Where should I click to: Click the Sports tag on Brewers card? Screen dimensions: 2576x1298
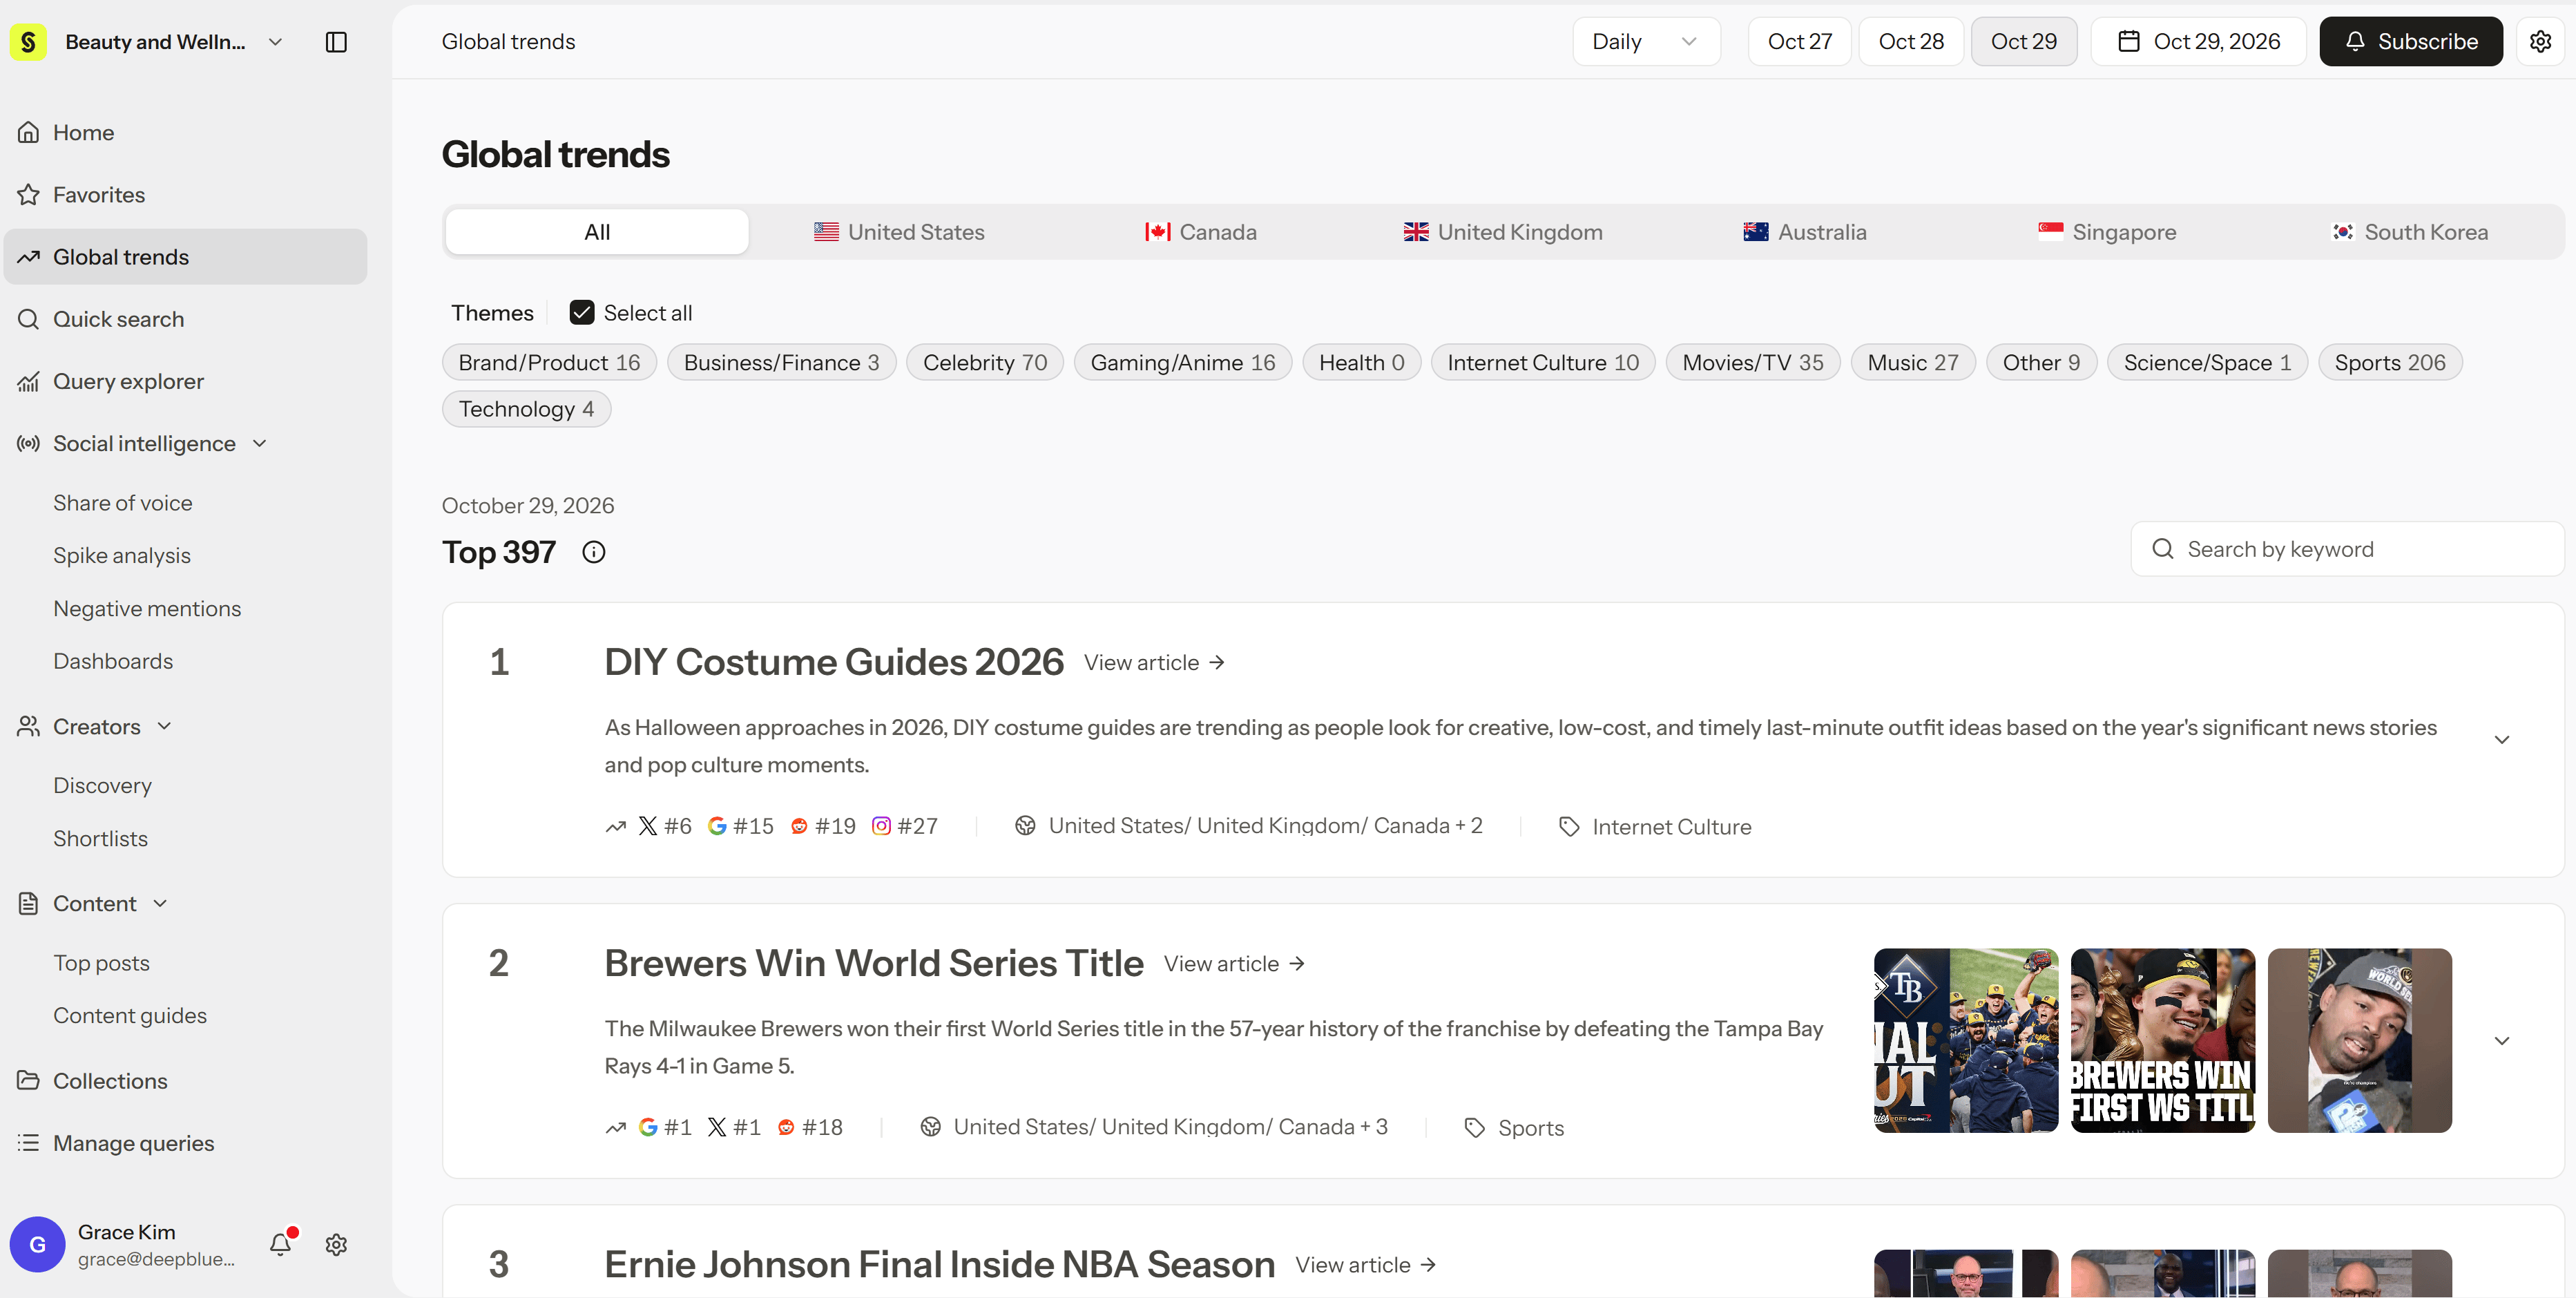click(x=1513, y=1128)
